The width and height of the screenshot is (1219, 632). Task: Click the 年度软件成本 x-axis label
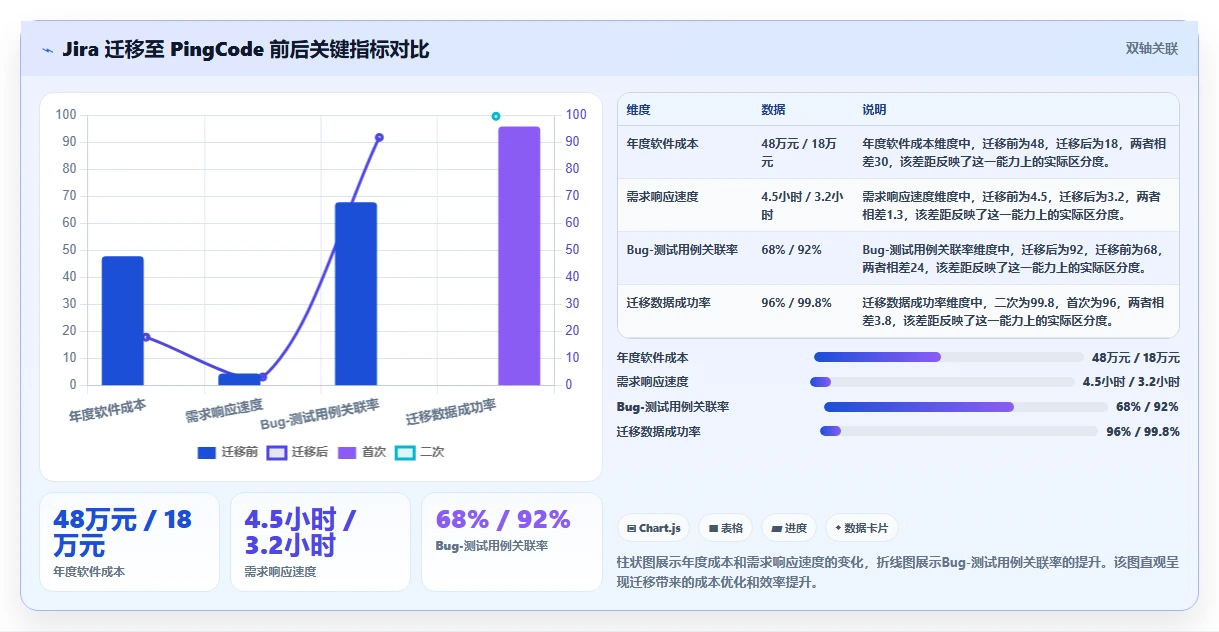pyautogui.click(x=107, y=409)
